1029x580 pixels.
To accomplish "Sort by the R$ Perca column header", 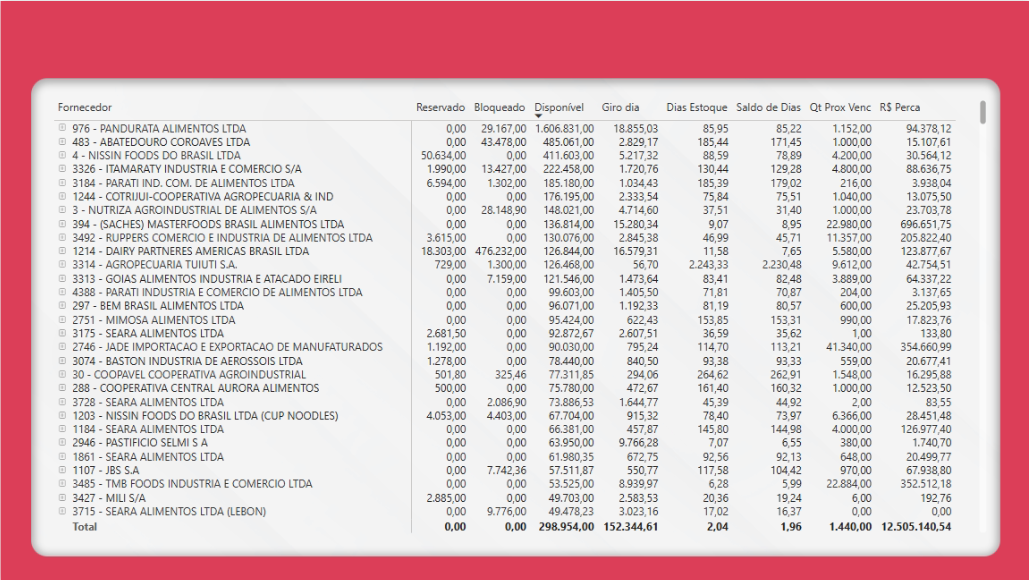I will (900, 107).
